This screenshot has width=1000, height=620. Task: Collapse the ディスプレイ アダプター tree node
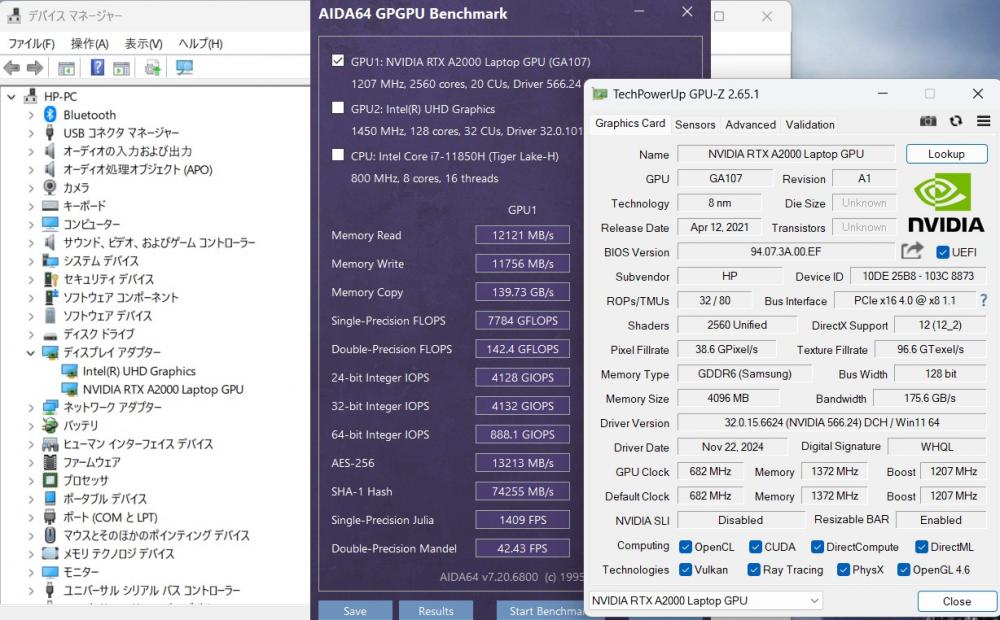[31, 353]
